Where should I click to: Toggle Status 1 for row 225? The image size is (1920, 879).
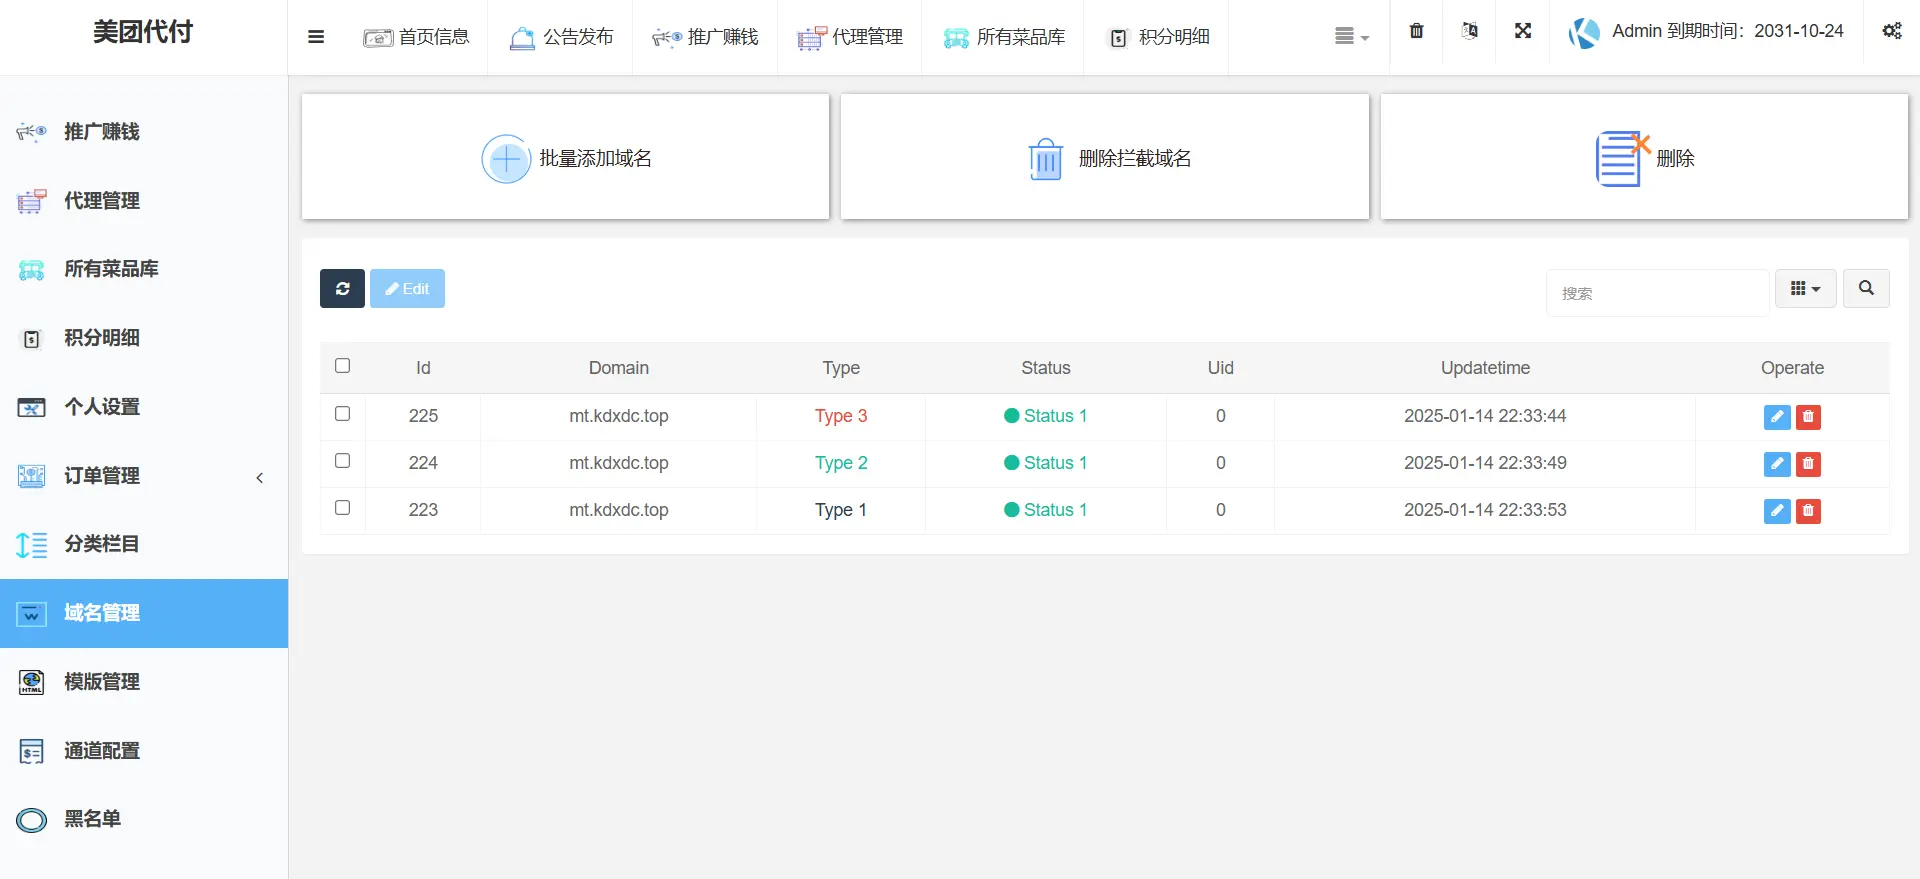pos(1045,416)
